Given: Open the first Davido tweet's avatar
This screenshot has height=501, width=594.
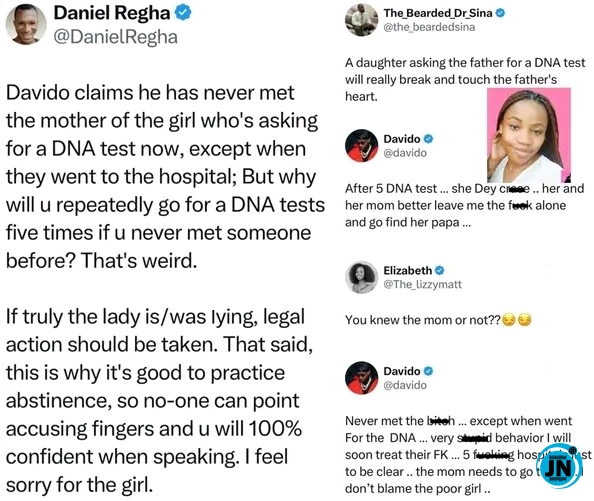Looking at the screenshot, I should click(x=361, y=145).
